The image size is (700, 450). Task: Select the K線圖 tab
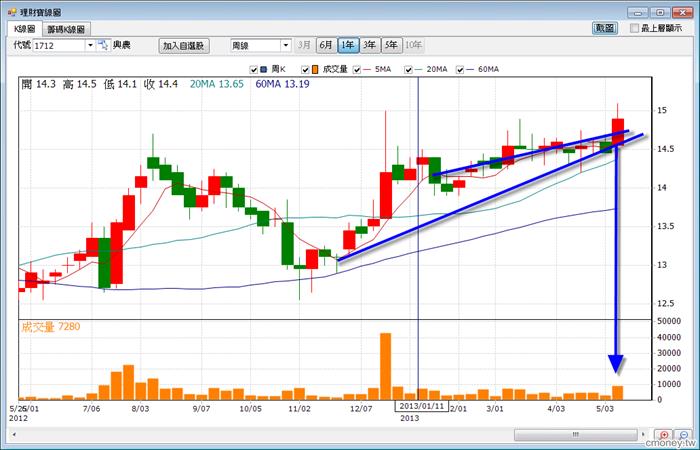[24, 30]
